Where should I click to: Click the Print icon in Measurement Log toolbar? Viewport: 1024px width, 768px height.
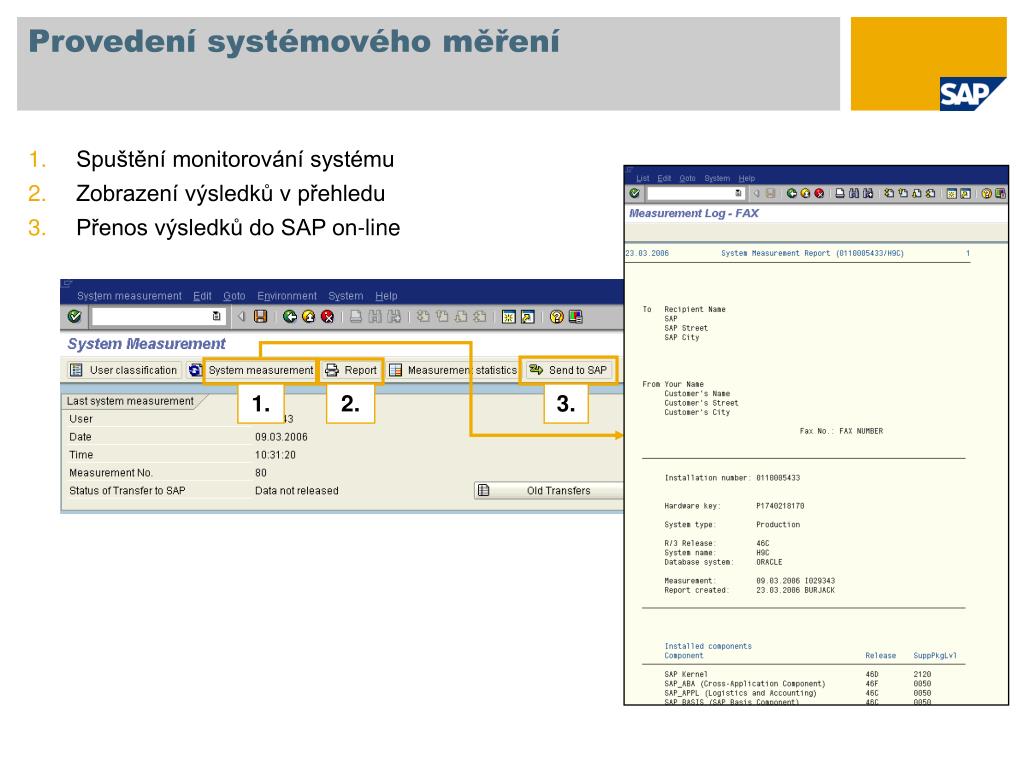[840, 193]
